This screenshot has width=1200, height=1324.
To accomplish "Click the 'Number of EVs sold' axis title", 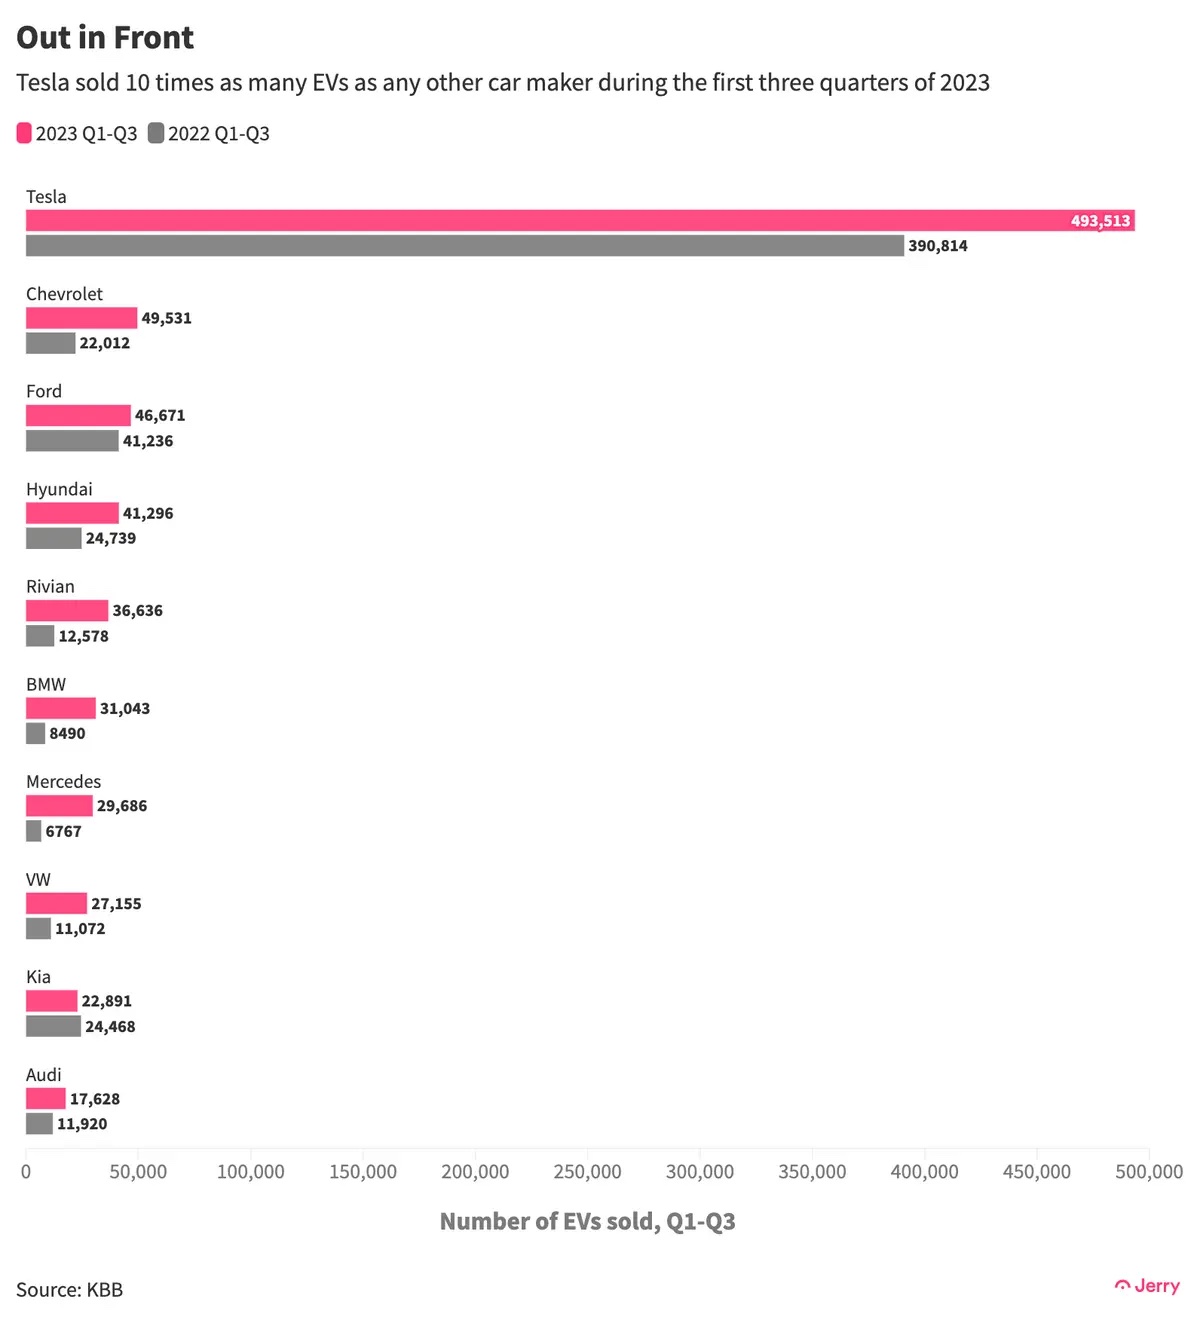I will 587,1221.
